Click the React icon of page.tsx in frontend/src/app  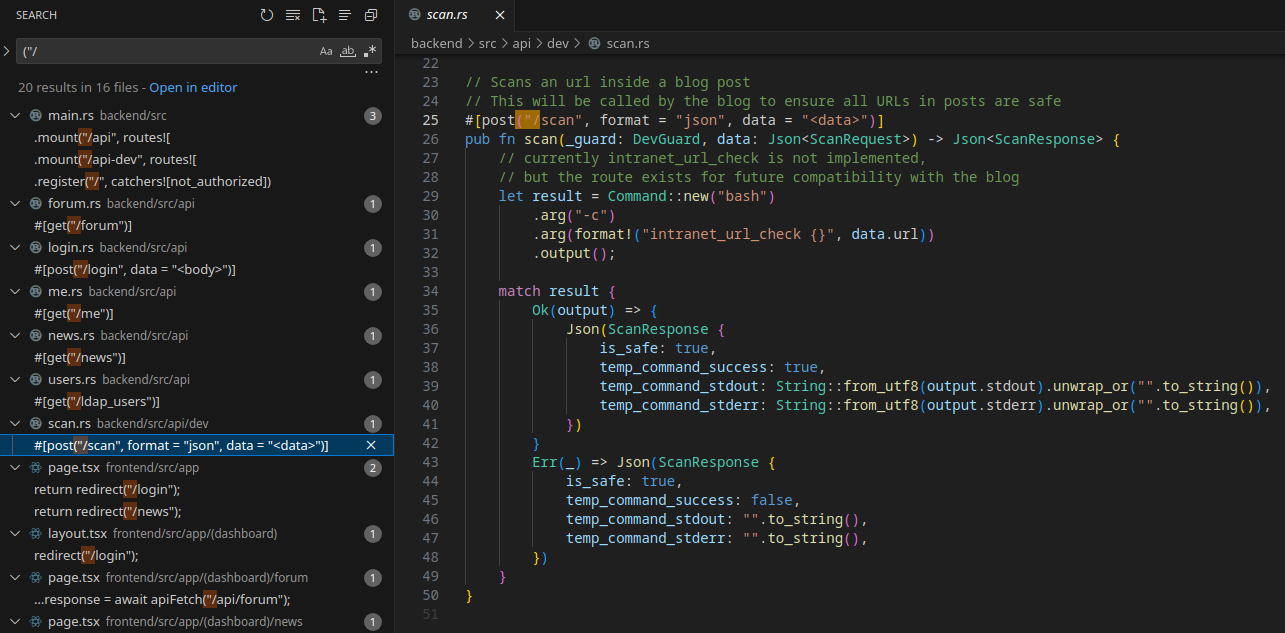pyautogui.click(x=36, y=468)
